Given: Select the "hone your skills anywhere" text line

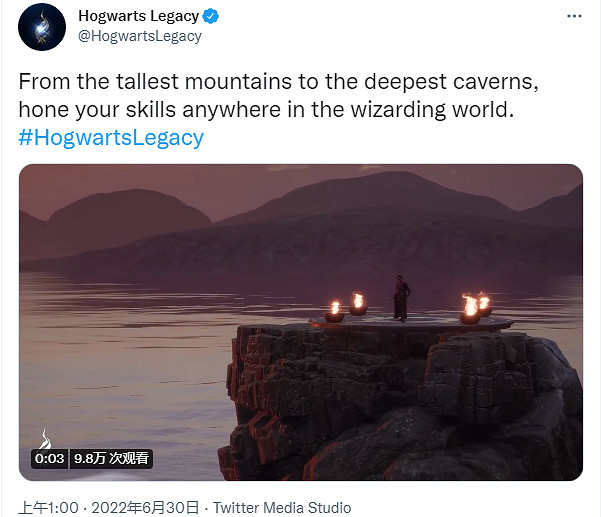Looking at the screenshot, I should click(x=266, y=110).
